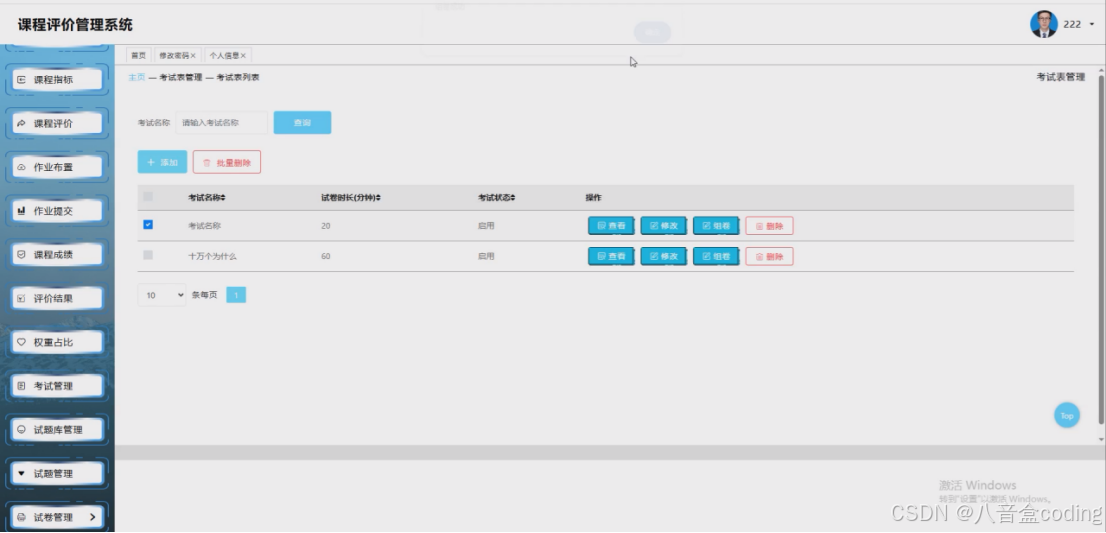Uncheck the 考试名称 row checkbox

tap(148, 225)
